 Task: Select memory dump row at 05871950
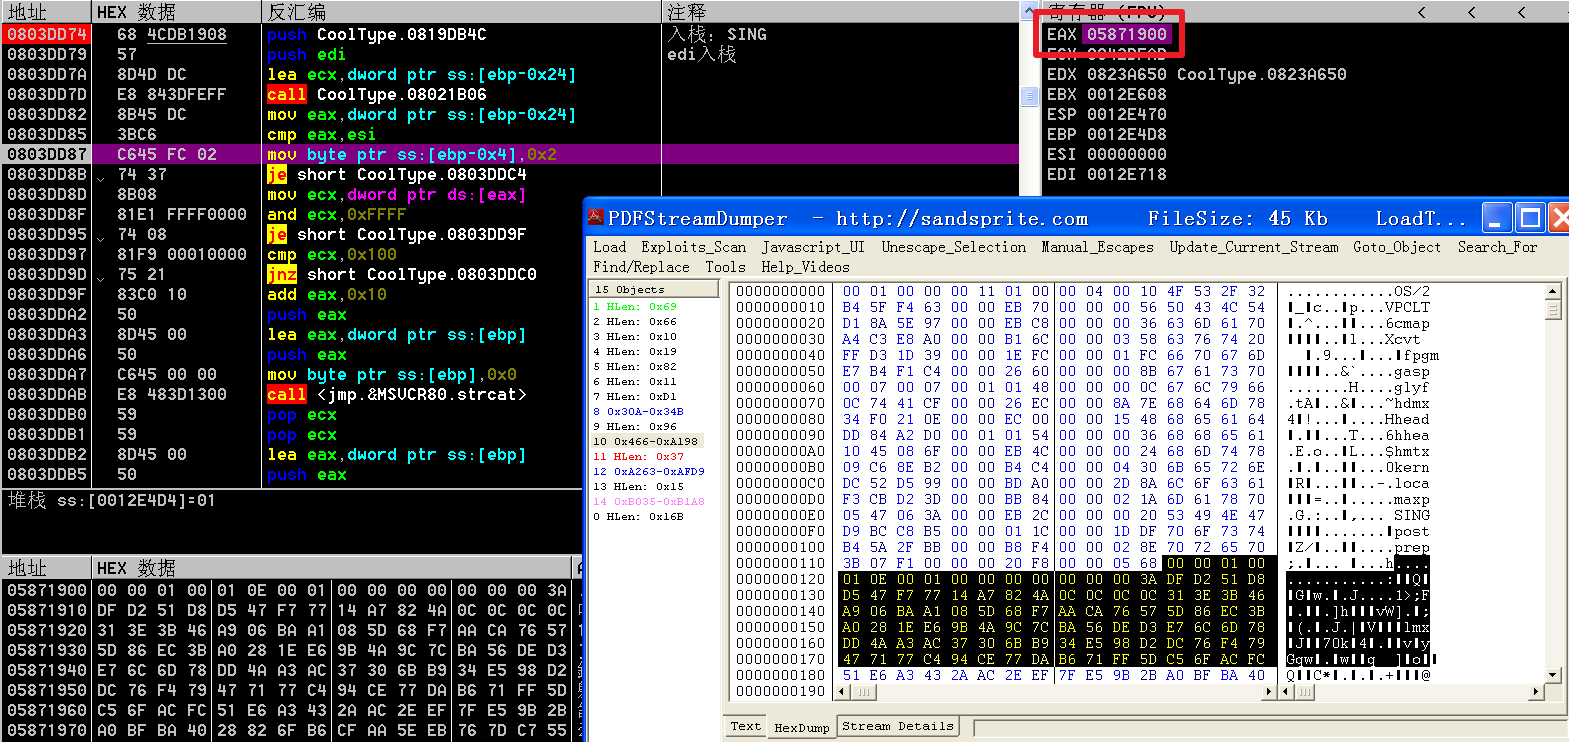click(x=288, y=690)
